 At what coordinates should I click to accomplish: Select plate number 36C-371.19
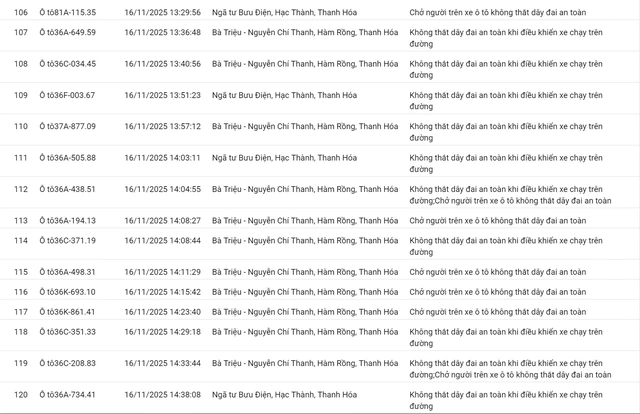pyautogui.click(x=72, y=240)
